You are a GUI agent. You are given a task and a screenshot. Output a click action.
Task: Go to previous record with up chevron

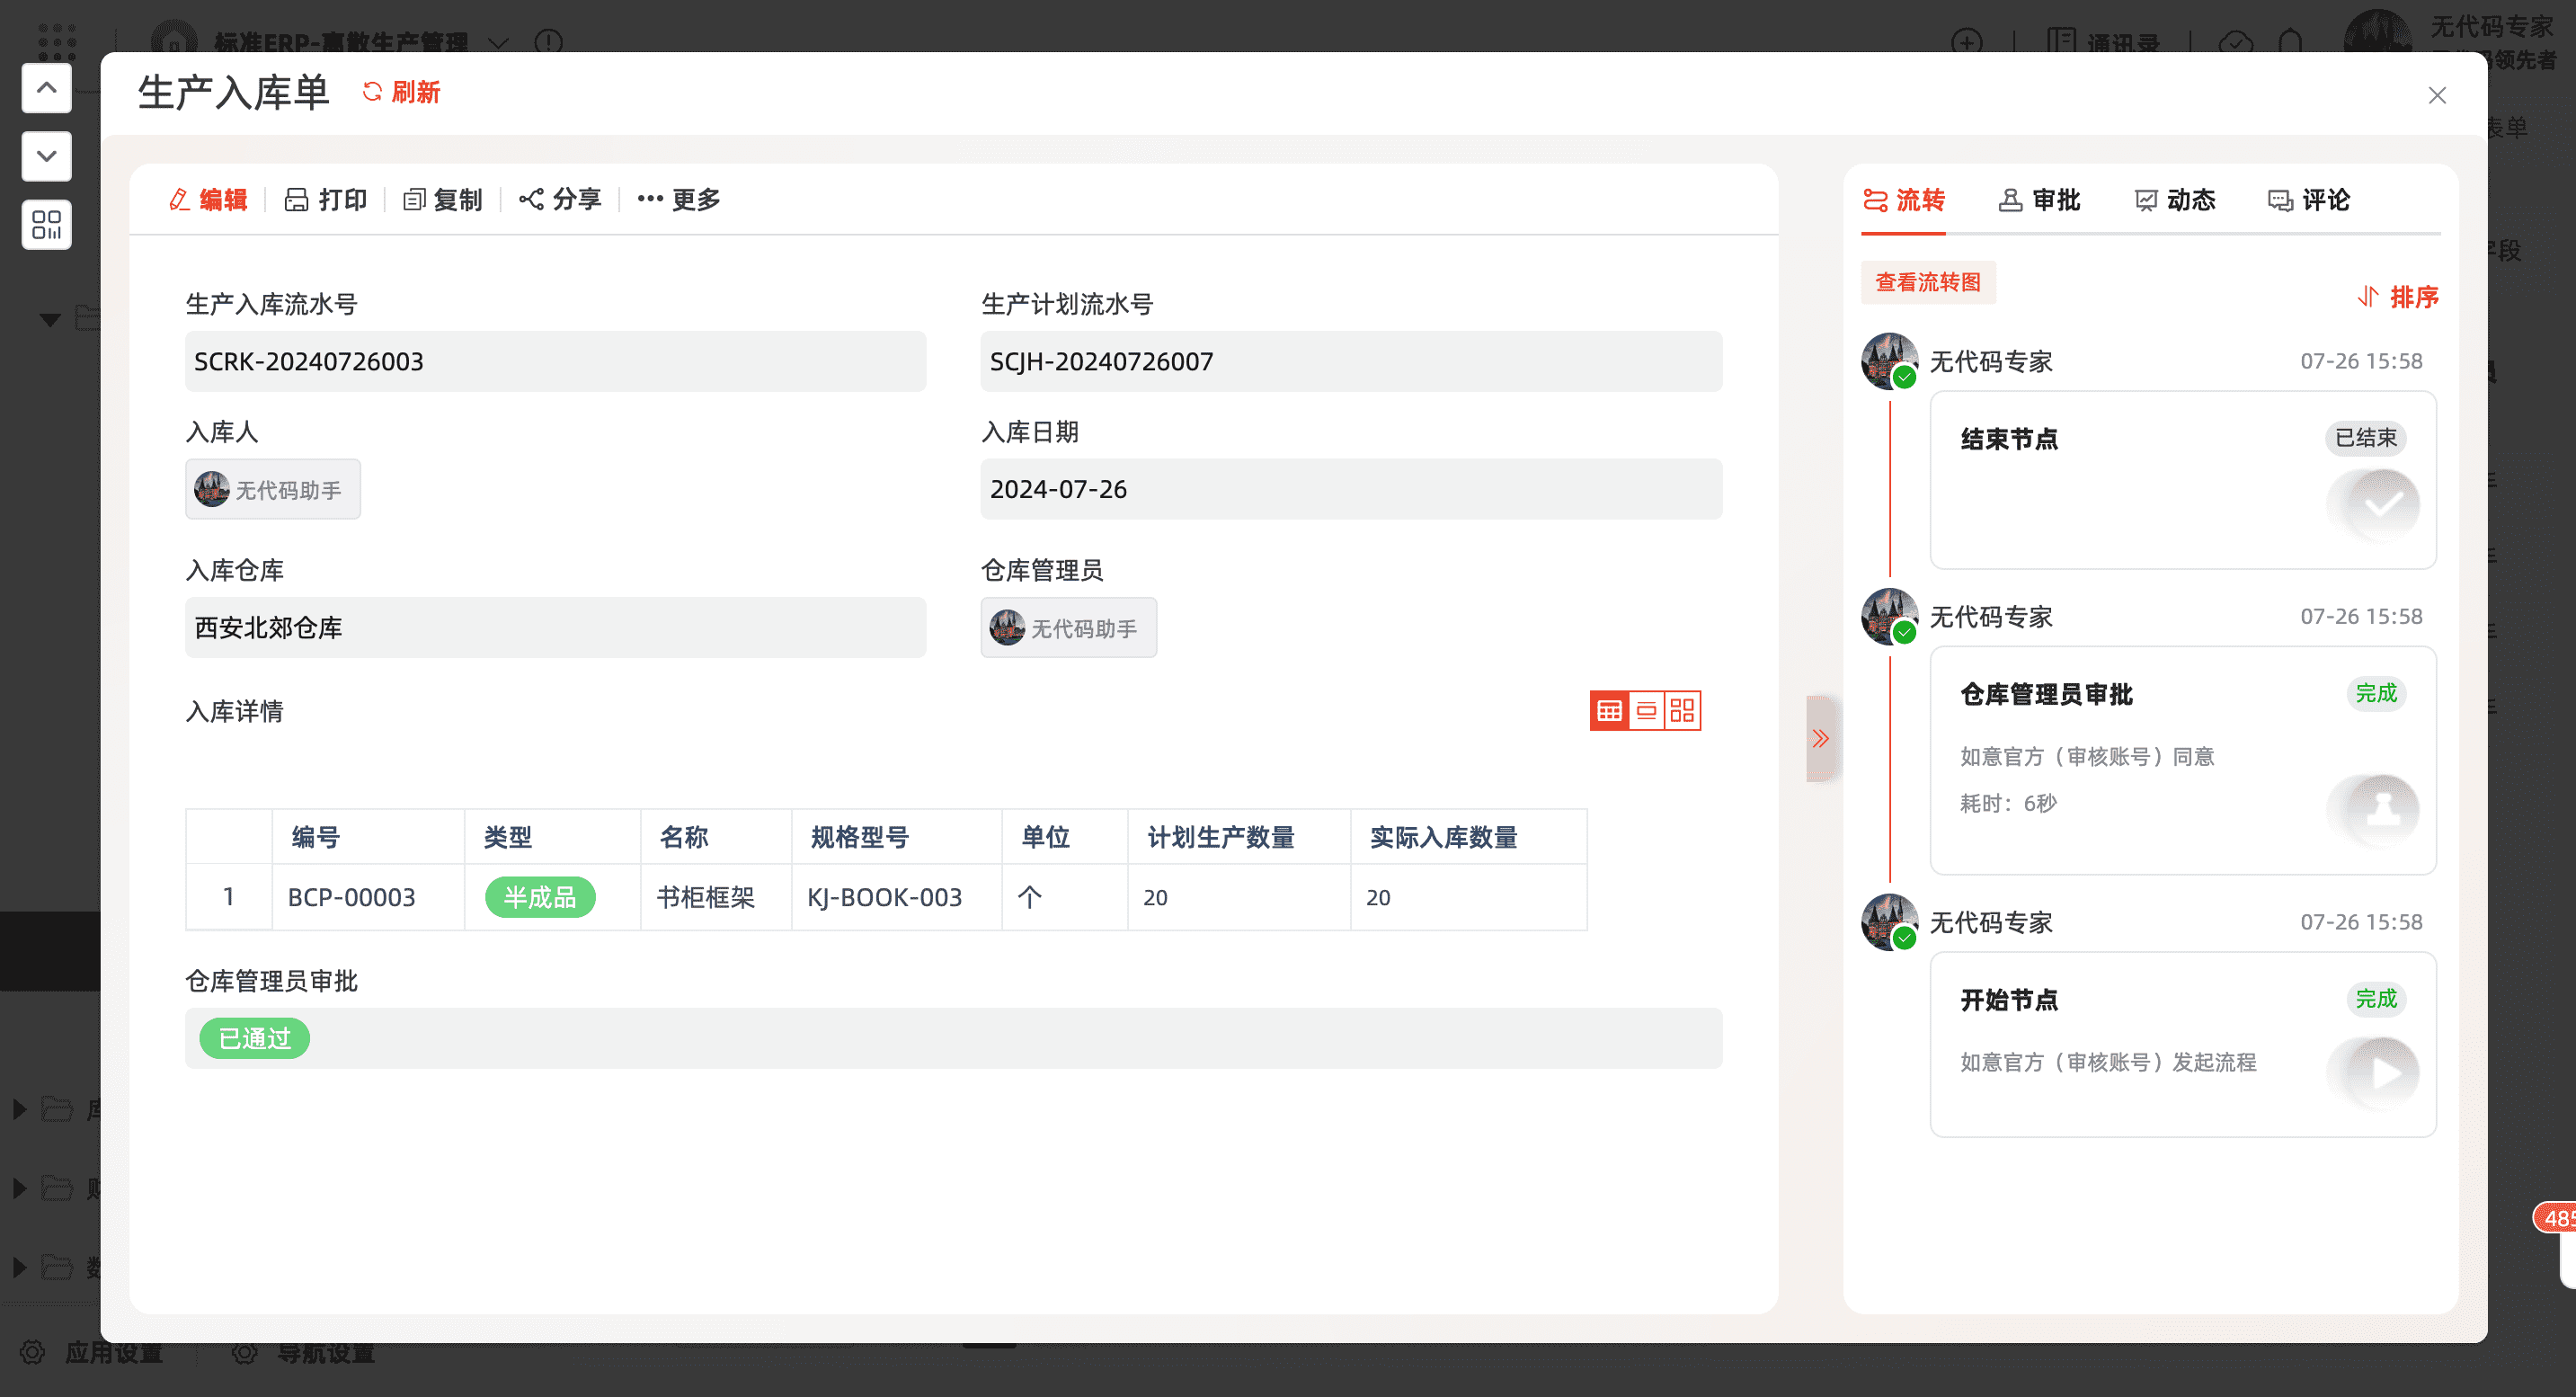pos(46,88)
